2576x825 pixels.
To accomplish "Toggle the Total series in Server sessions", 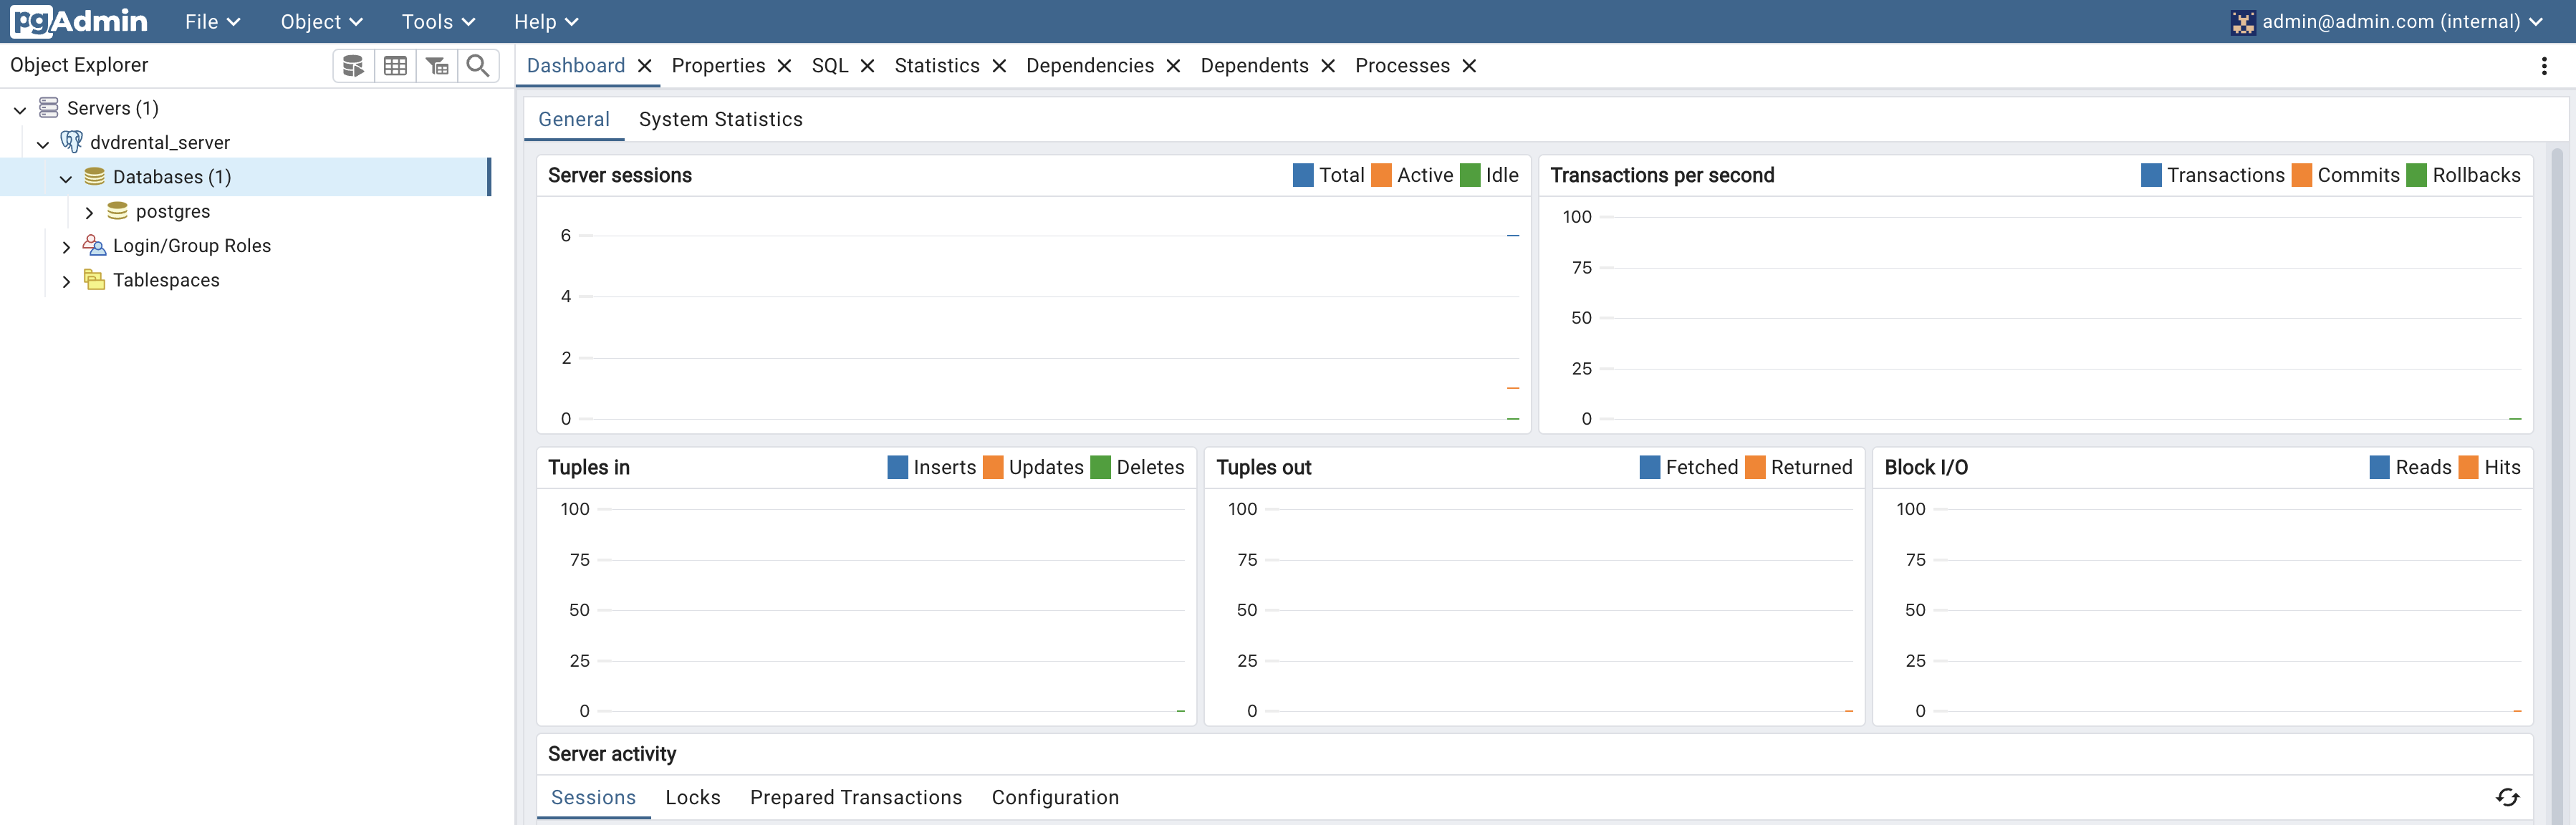I will click(x=1303, y=175).
